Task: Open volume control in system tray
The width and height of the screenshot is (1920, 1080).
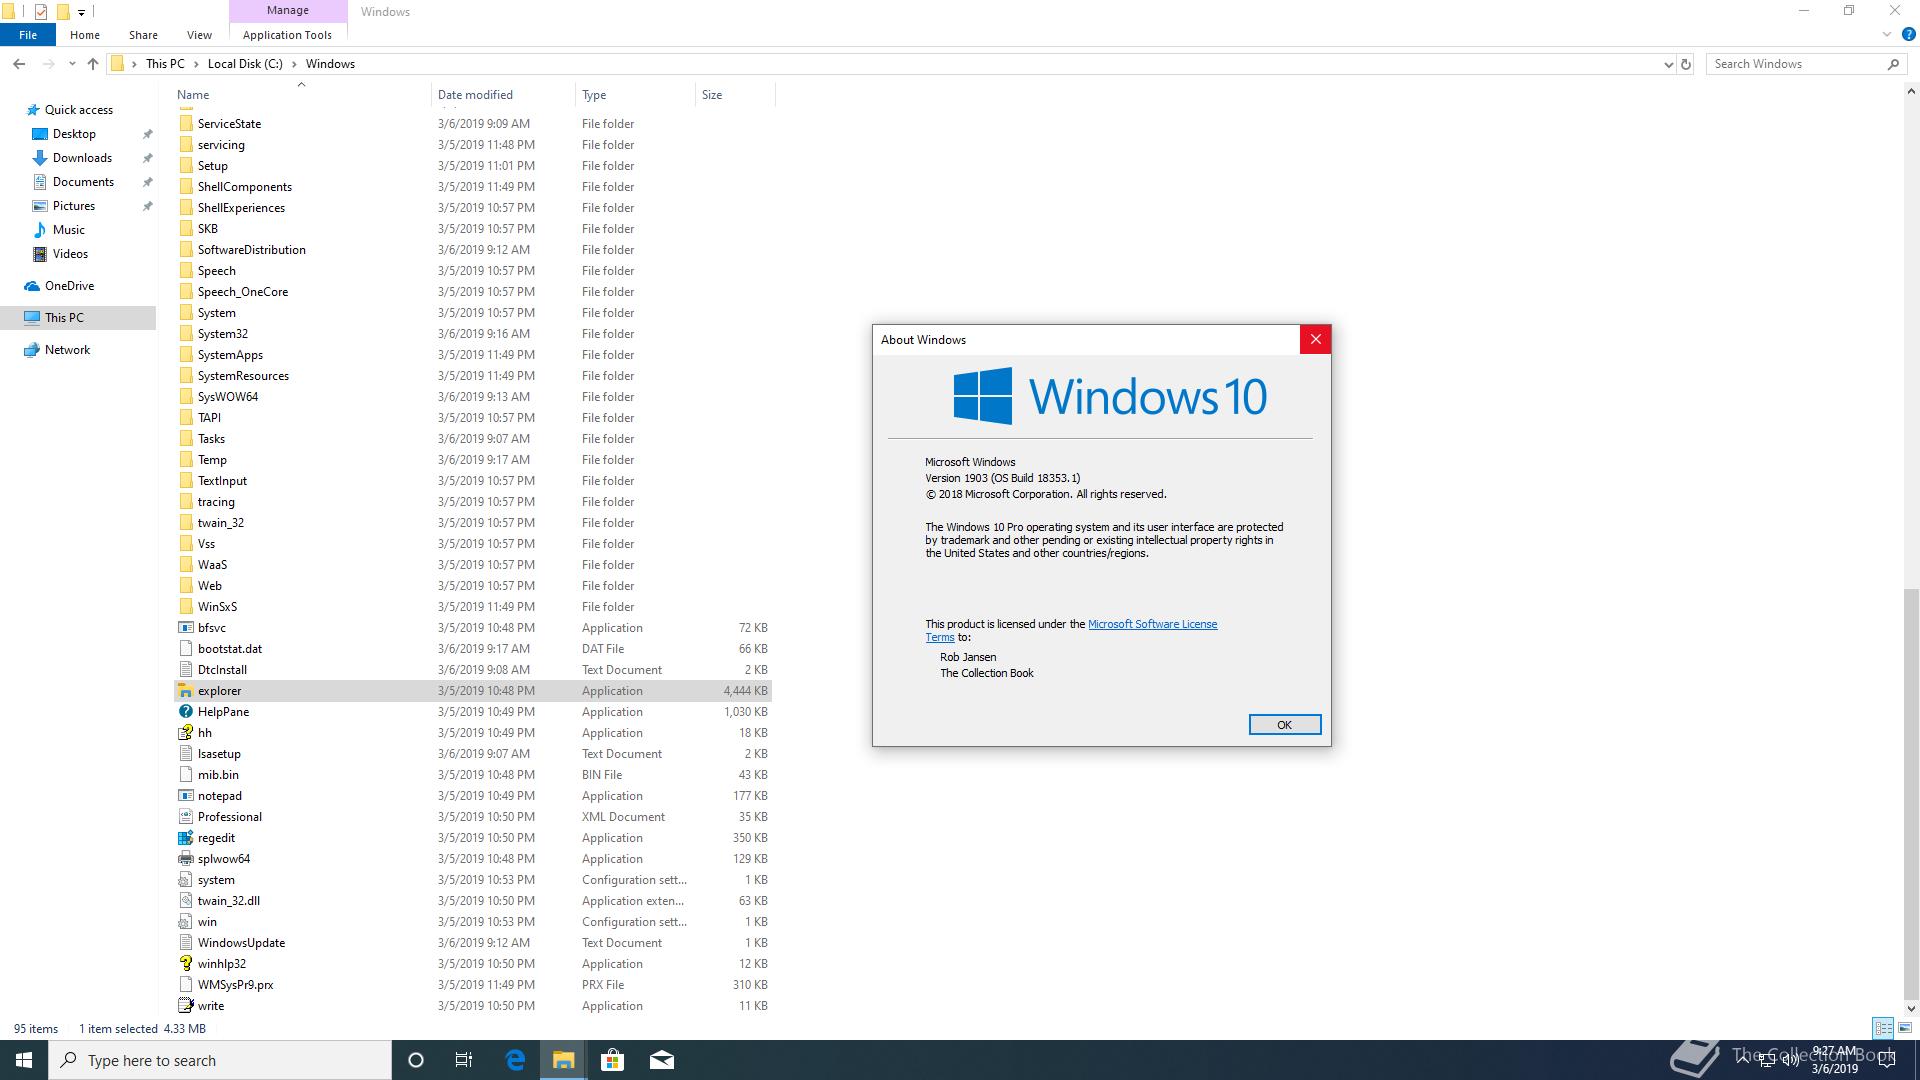Action: point(1790,1060)
